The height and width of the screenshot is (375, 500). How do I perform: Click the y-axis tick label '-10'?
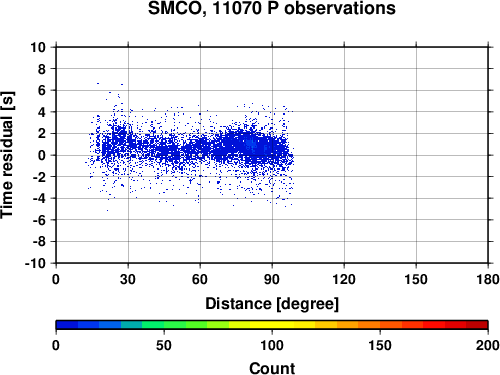coord(35,263)
